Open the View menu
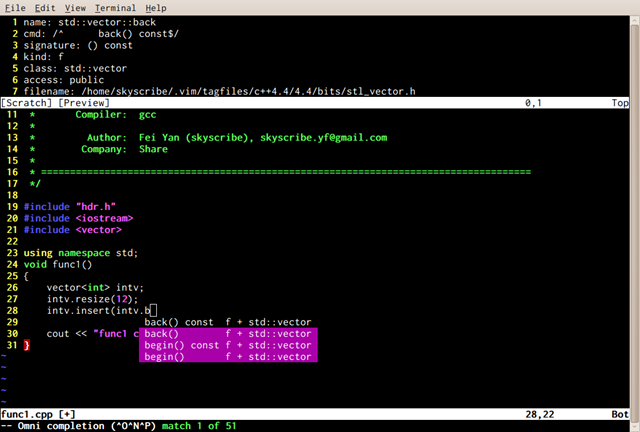The width and height of the screenshot is (640, 432). click(x=75, y=8)
